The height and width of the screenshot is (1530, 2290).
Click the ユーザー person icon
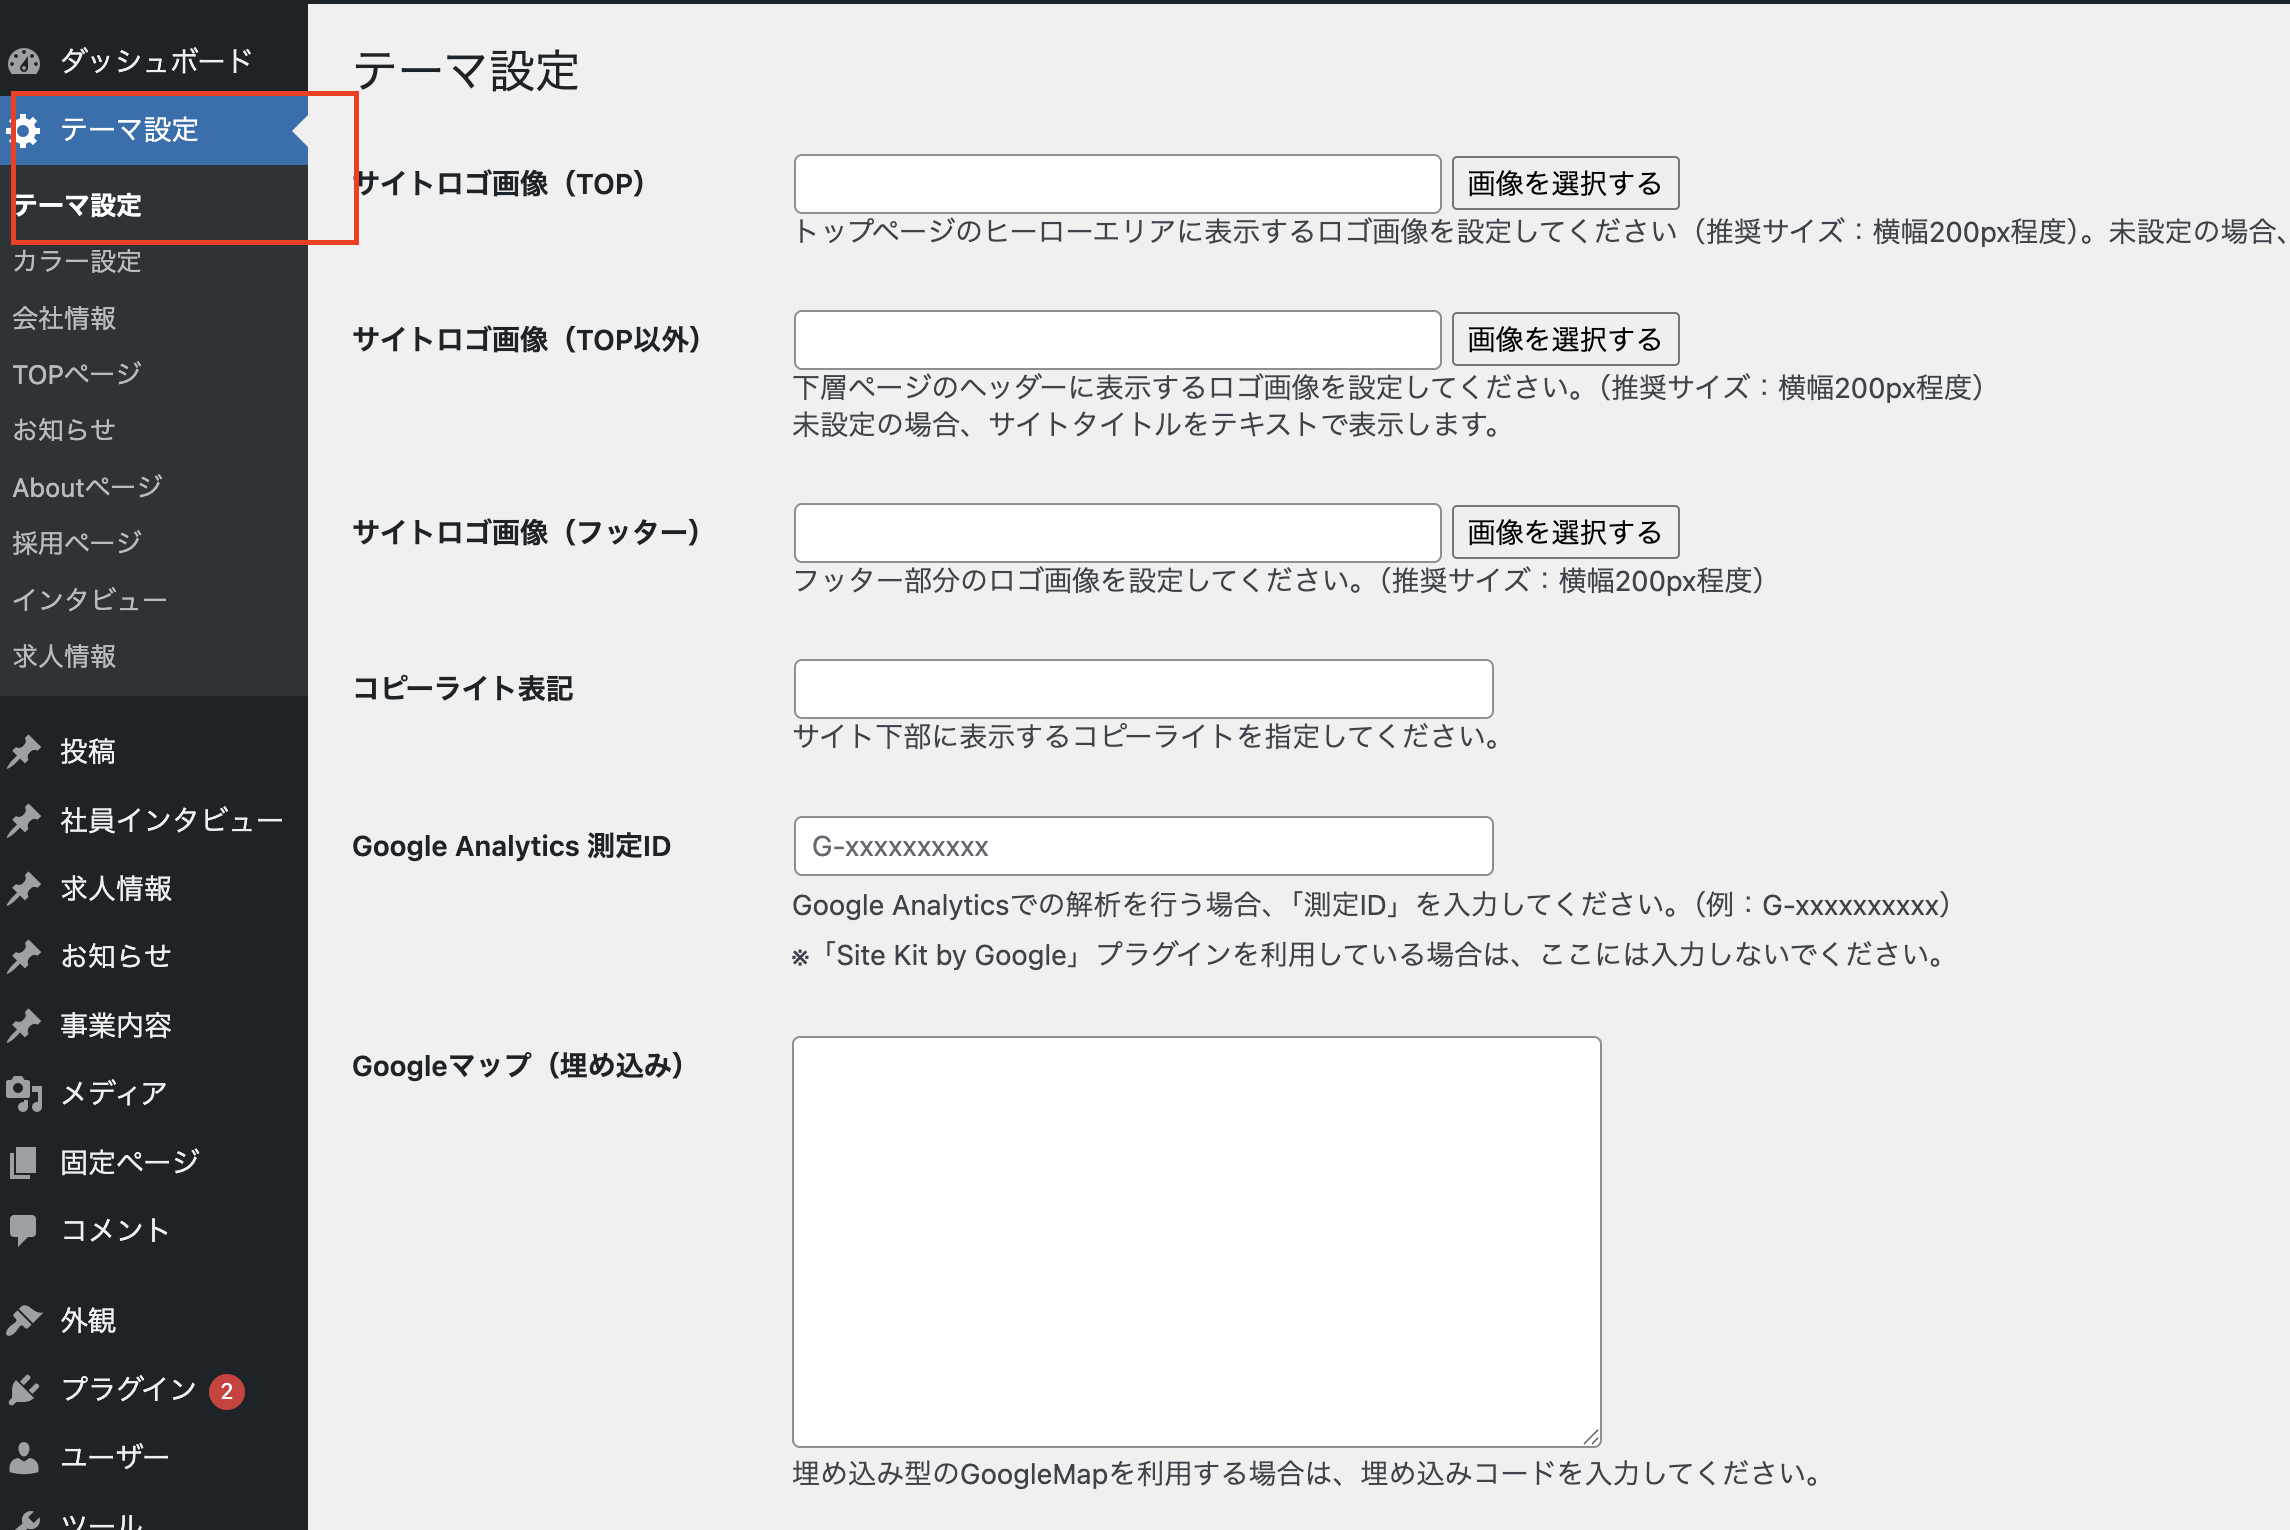click(x=24, y=1458)
